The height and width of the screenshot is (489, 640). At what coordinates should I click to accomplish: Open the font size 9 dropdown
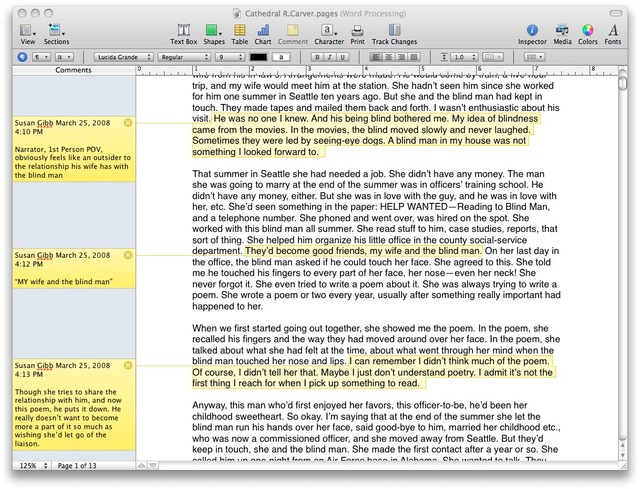tap(230, 57)
